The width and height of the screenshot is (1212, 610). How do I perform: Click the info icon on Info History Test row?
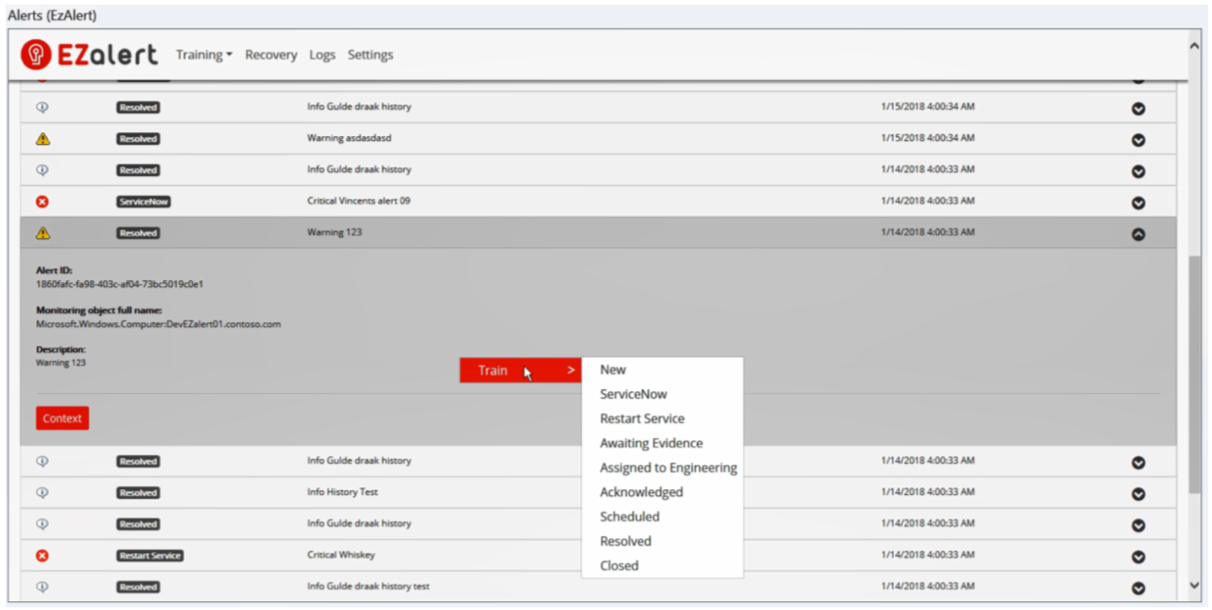coord(42,493)
